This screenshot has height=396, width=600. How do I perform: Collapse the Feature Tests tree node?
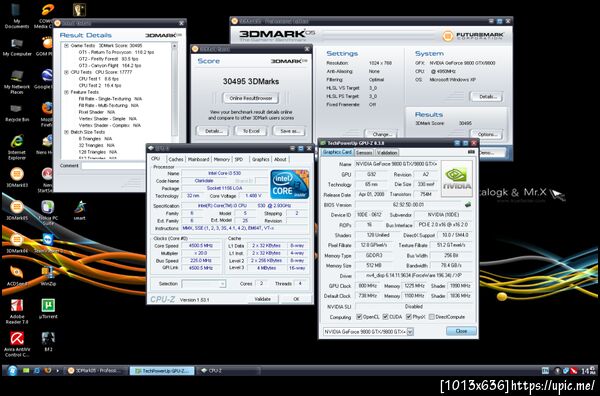(x=66, y=92)
